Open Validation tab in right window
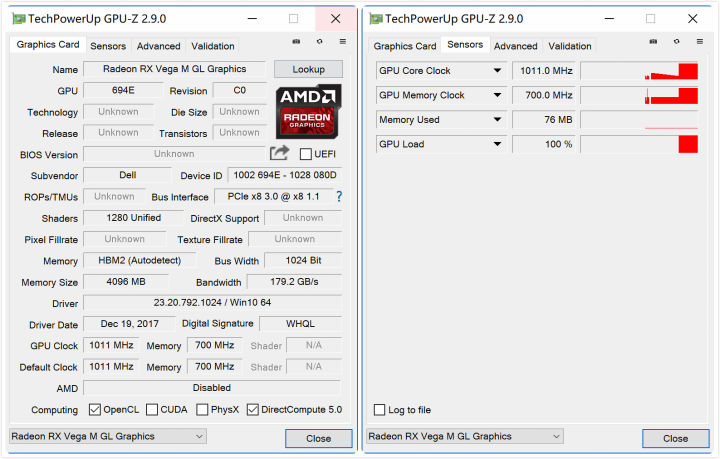720x459 pixels. [570, 46]
